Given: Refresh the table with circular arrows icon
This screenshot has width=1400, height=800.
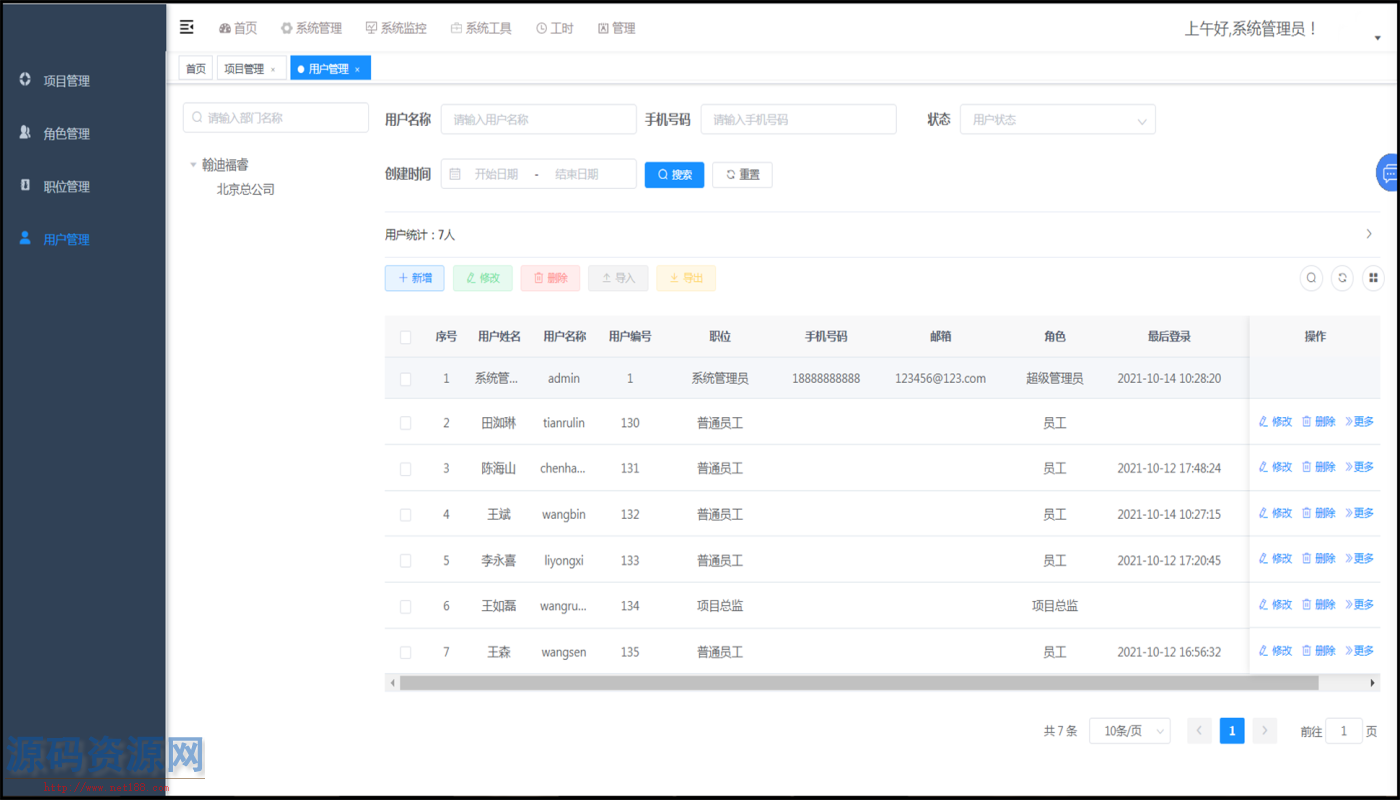Looking at the screenshot, I should point(1343,278).
